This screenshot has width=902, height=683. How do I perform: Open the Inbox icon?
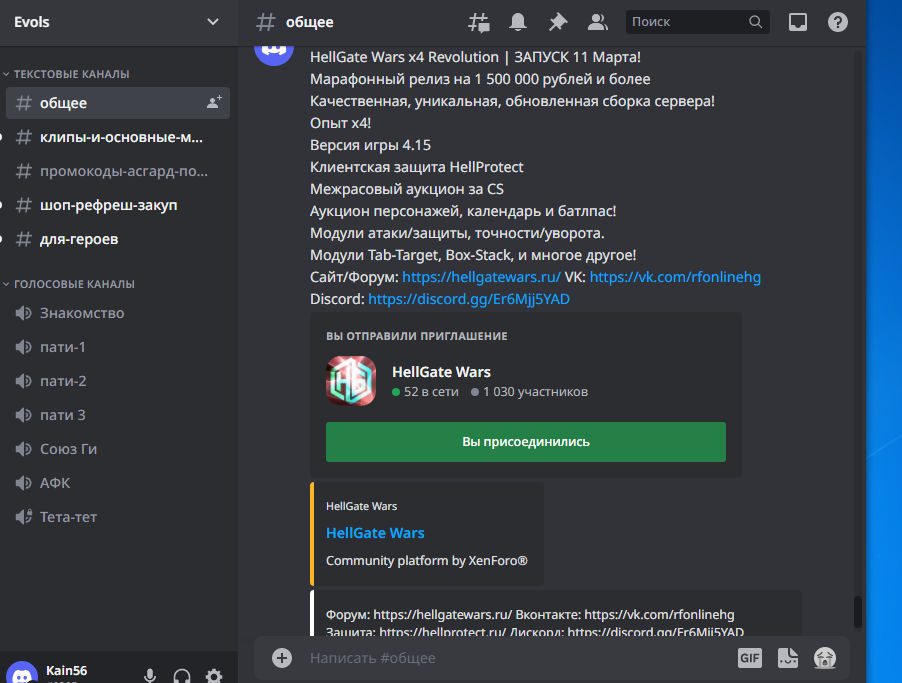click(x=797, y=22)
